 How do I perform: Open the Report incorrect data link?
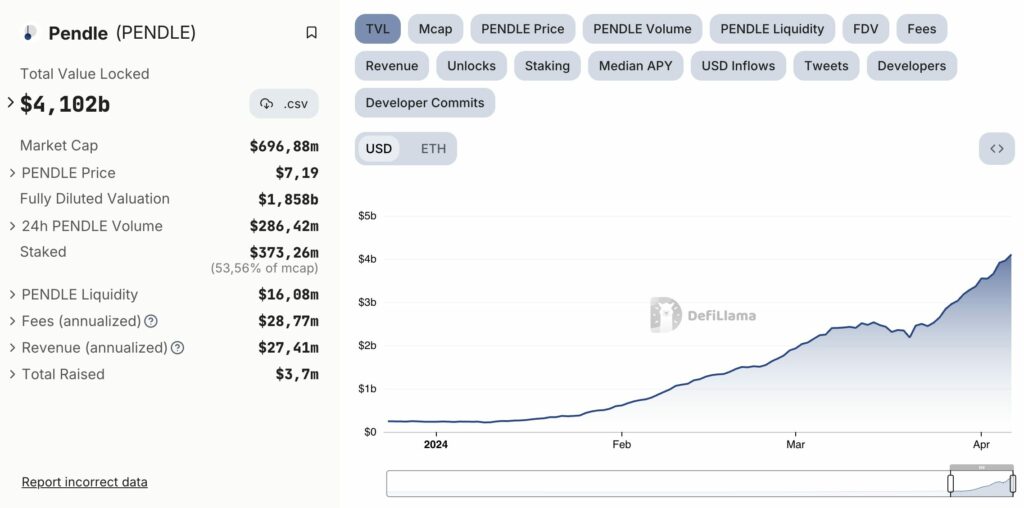click(84, 482)
